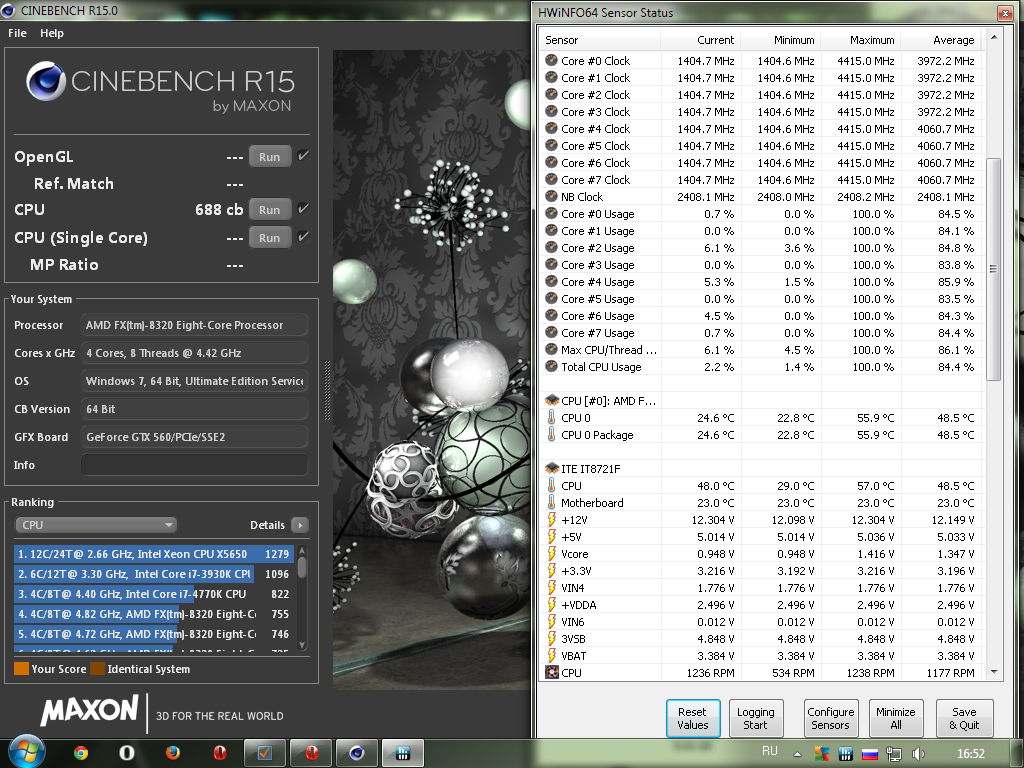Open the checkmark app taskbar button
Image resolution: width=1024 pixels, height=768 pixels.
pyautogui.click(x=264, y=754)
